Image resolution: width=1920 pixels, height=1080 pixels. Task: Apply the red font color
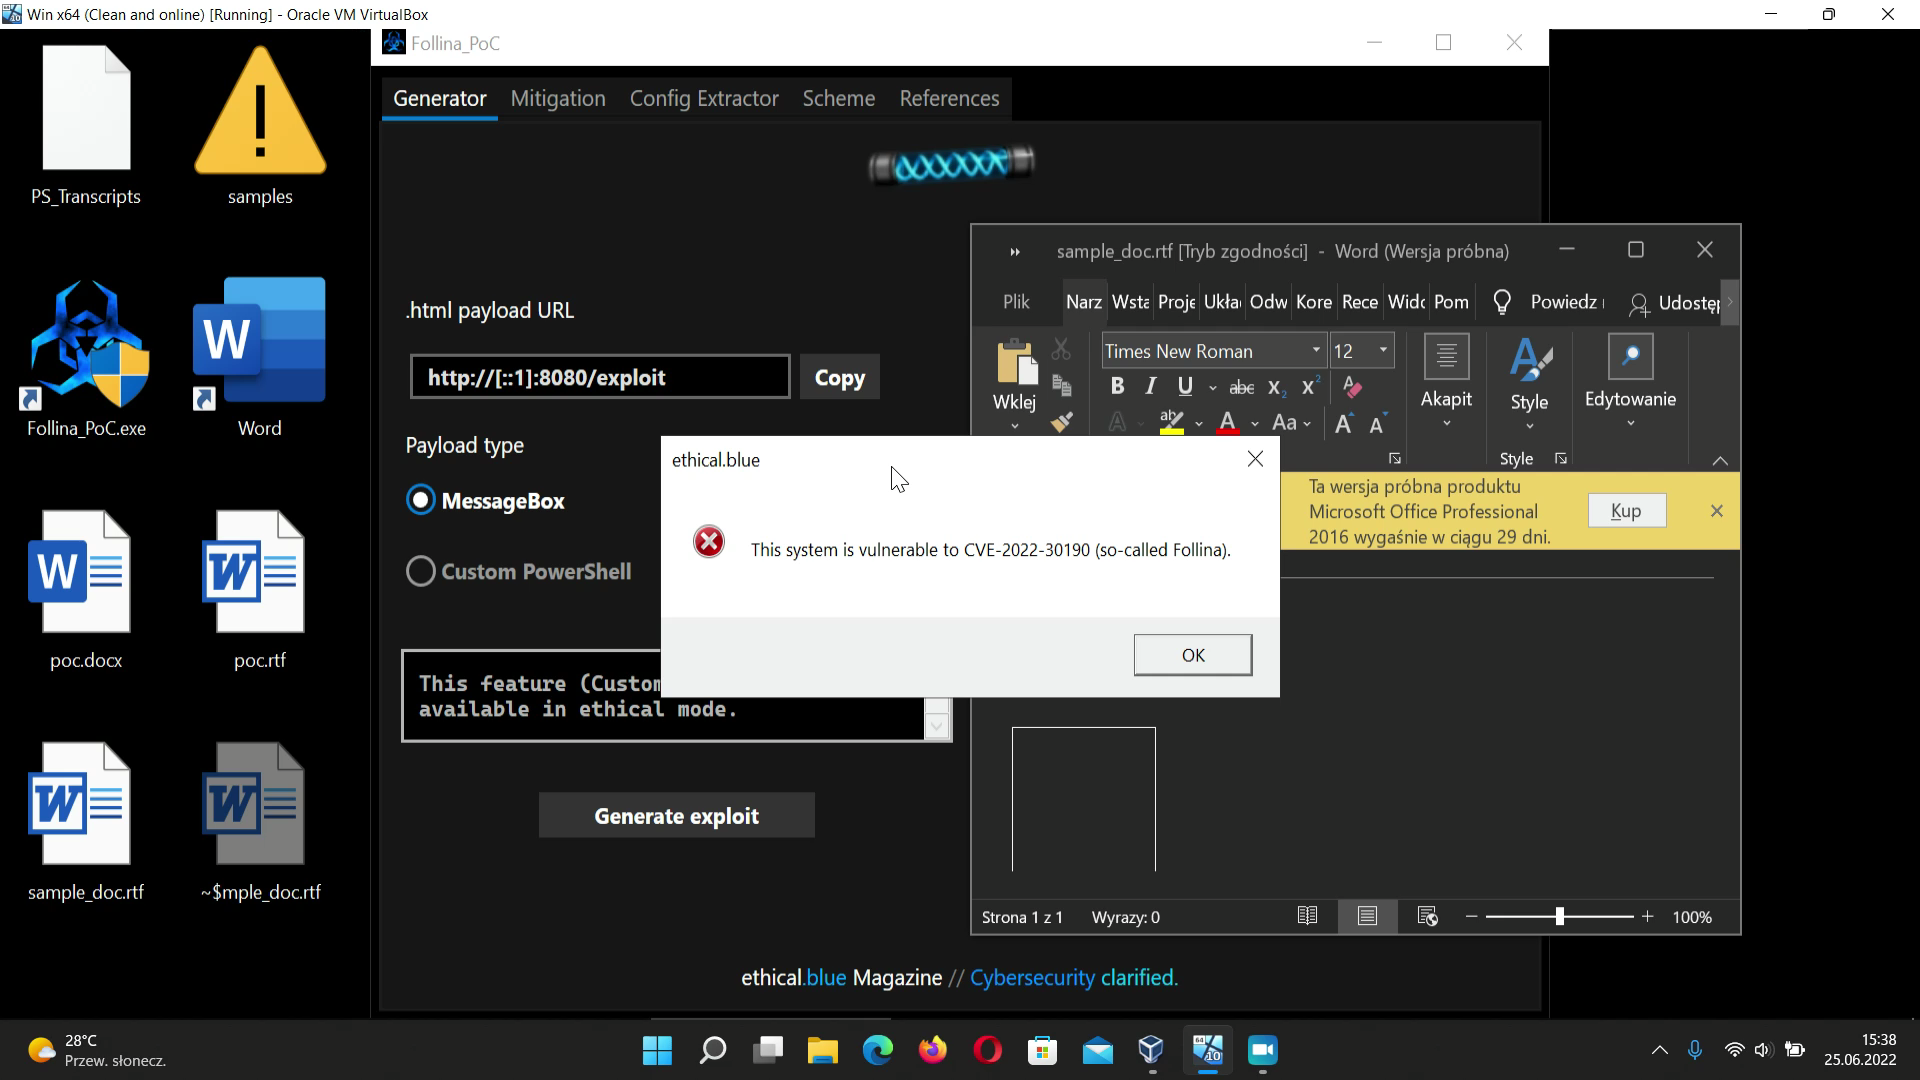1227,422
